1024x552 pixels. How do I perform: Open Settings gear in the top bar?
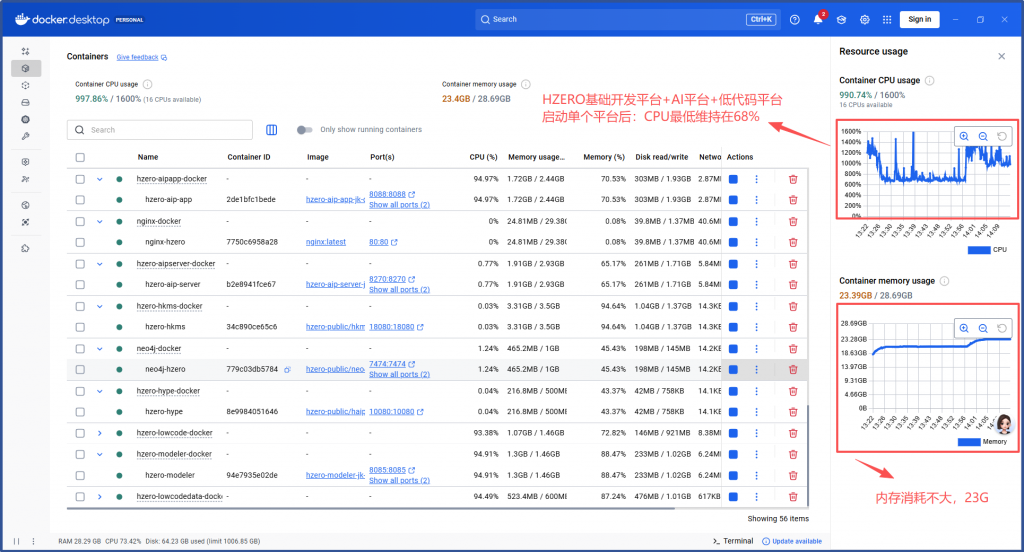pos(864,19)
